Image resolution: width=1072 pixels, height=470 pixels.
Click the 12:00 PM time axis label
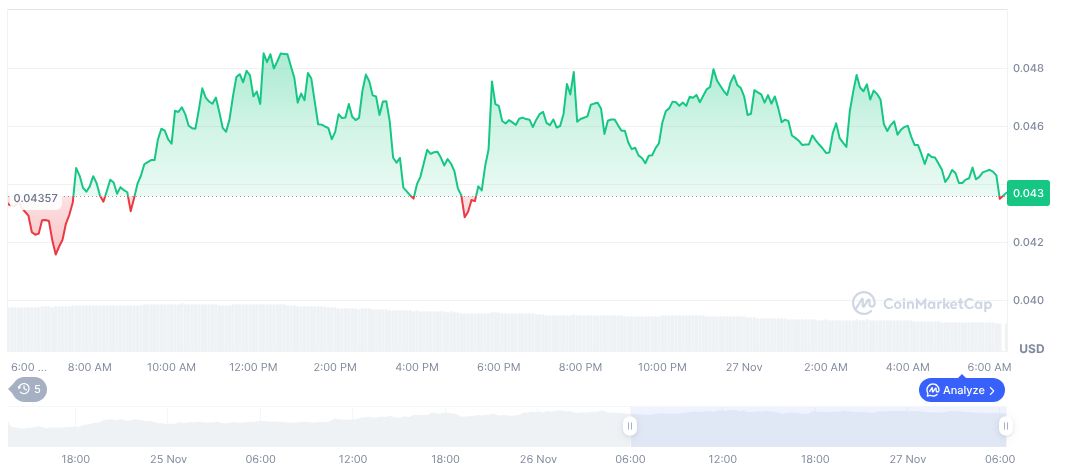click(253, 367)
